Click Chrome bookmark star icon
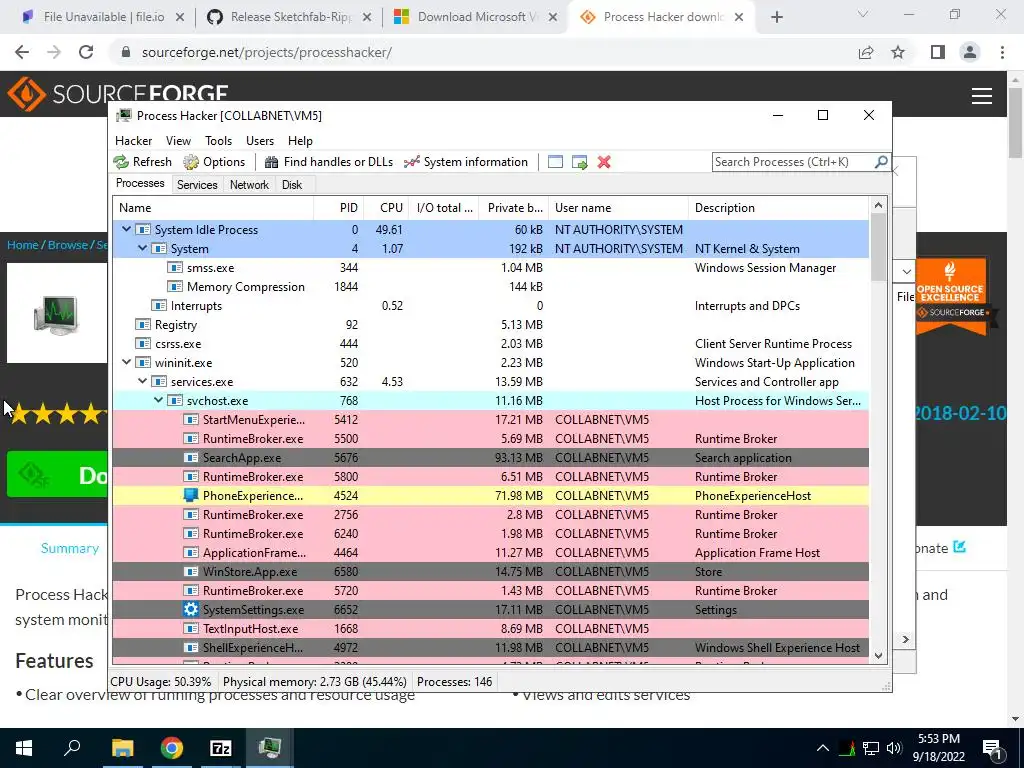The image size is (1024, 768). click(x=898, y=52)
